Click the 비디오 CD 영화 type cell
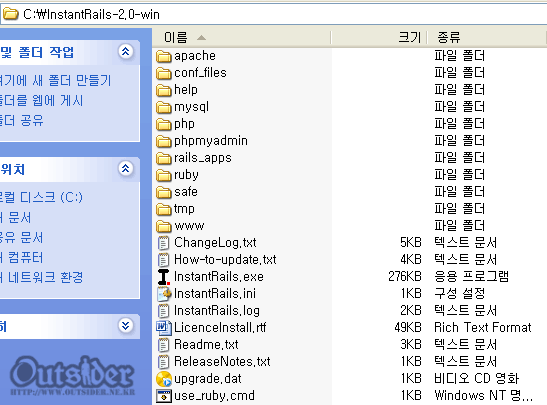This screenshot has height=405, width=547. 477,379
